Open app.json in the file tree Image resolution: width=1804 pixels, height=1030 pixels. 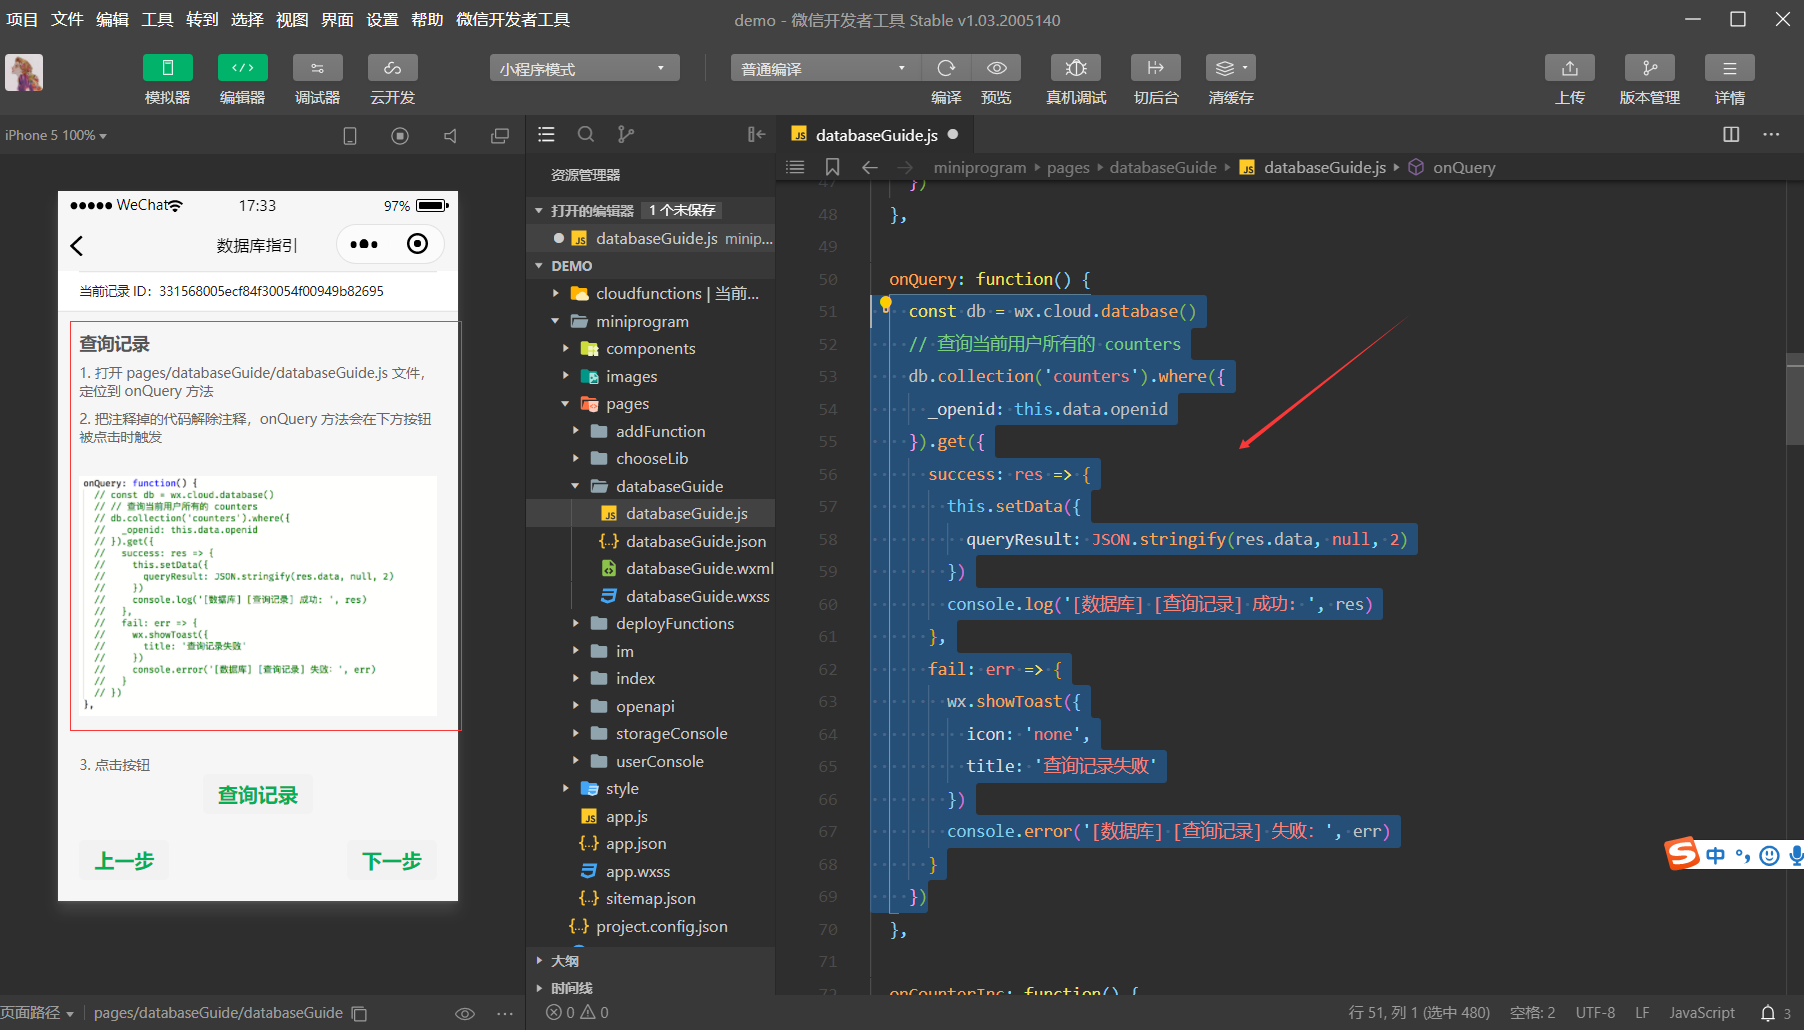tap(635, 844)
